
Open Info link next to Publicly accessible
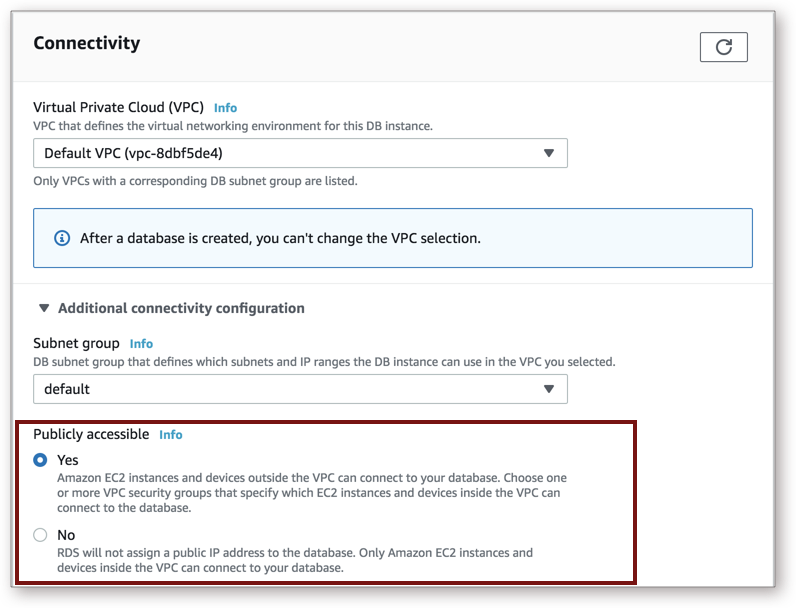pos(171,435)
